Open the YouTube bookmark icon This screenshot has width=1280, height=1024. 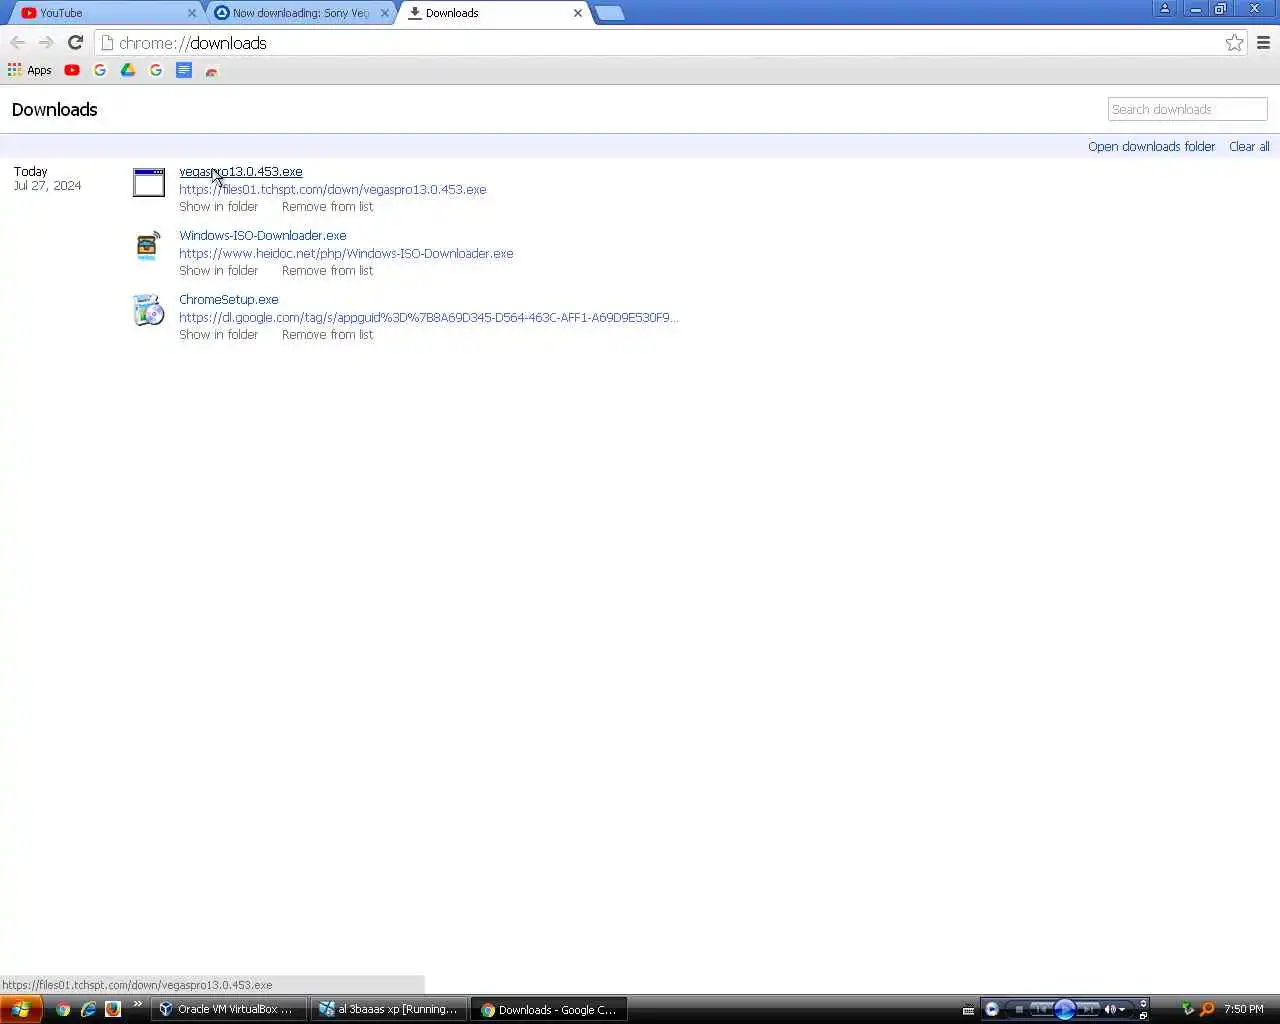tap(72, 70)
